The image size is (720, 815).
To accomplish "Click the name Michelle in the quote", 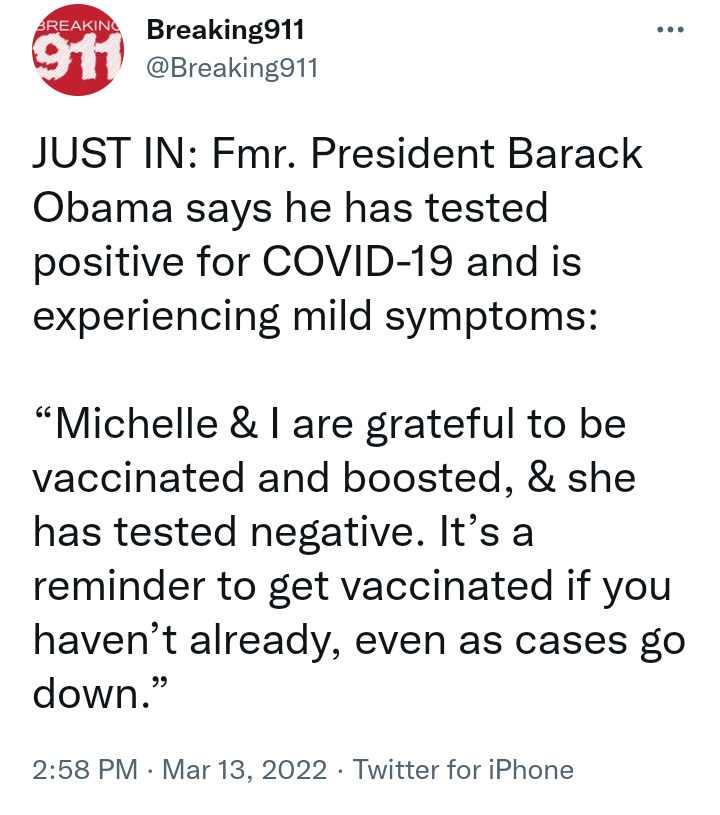I will point(137,424).
